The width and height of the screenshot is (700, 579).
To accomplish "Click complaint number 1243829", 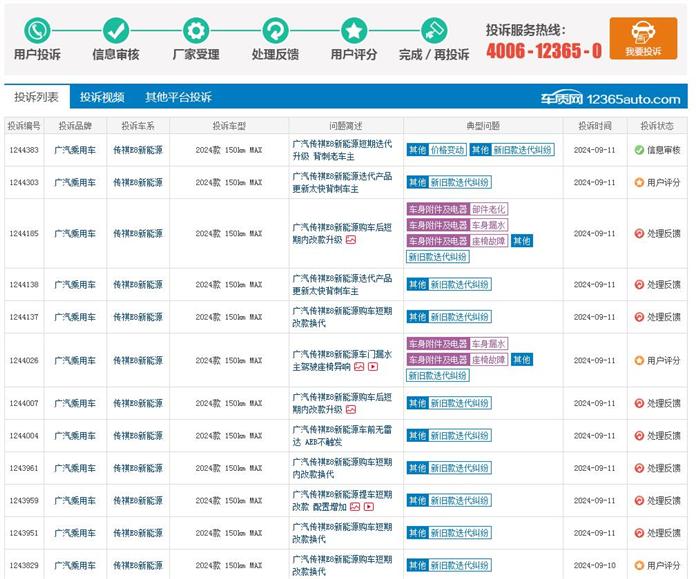I will click(24, 565).
